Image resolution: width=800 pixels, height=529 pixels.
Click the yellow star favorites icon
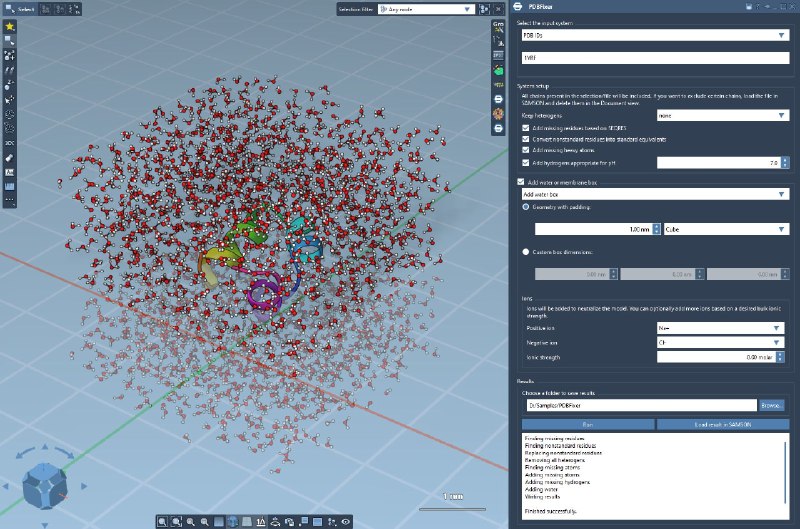pos(9,27)
